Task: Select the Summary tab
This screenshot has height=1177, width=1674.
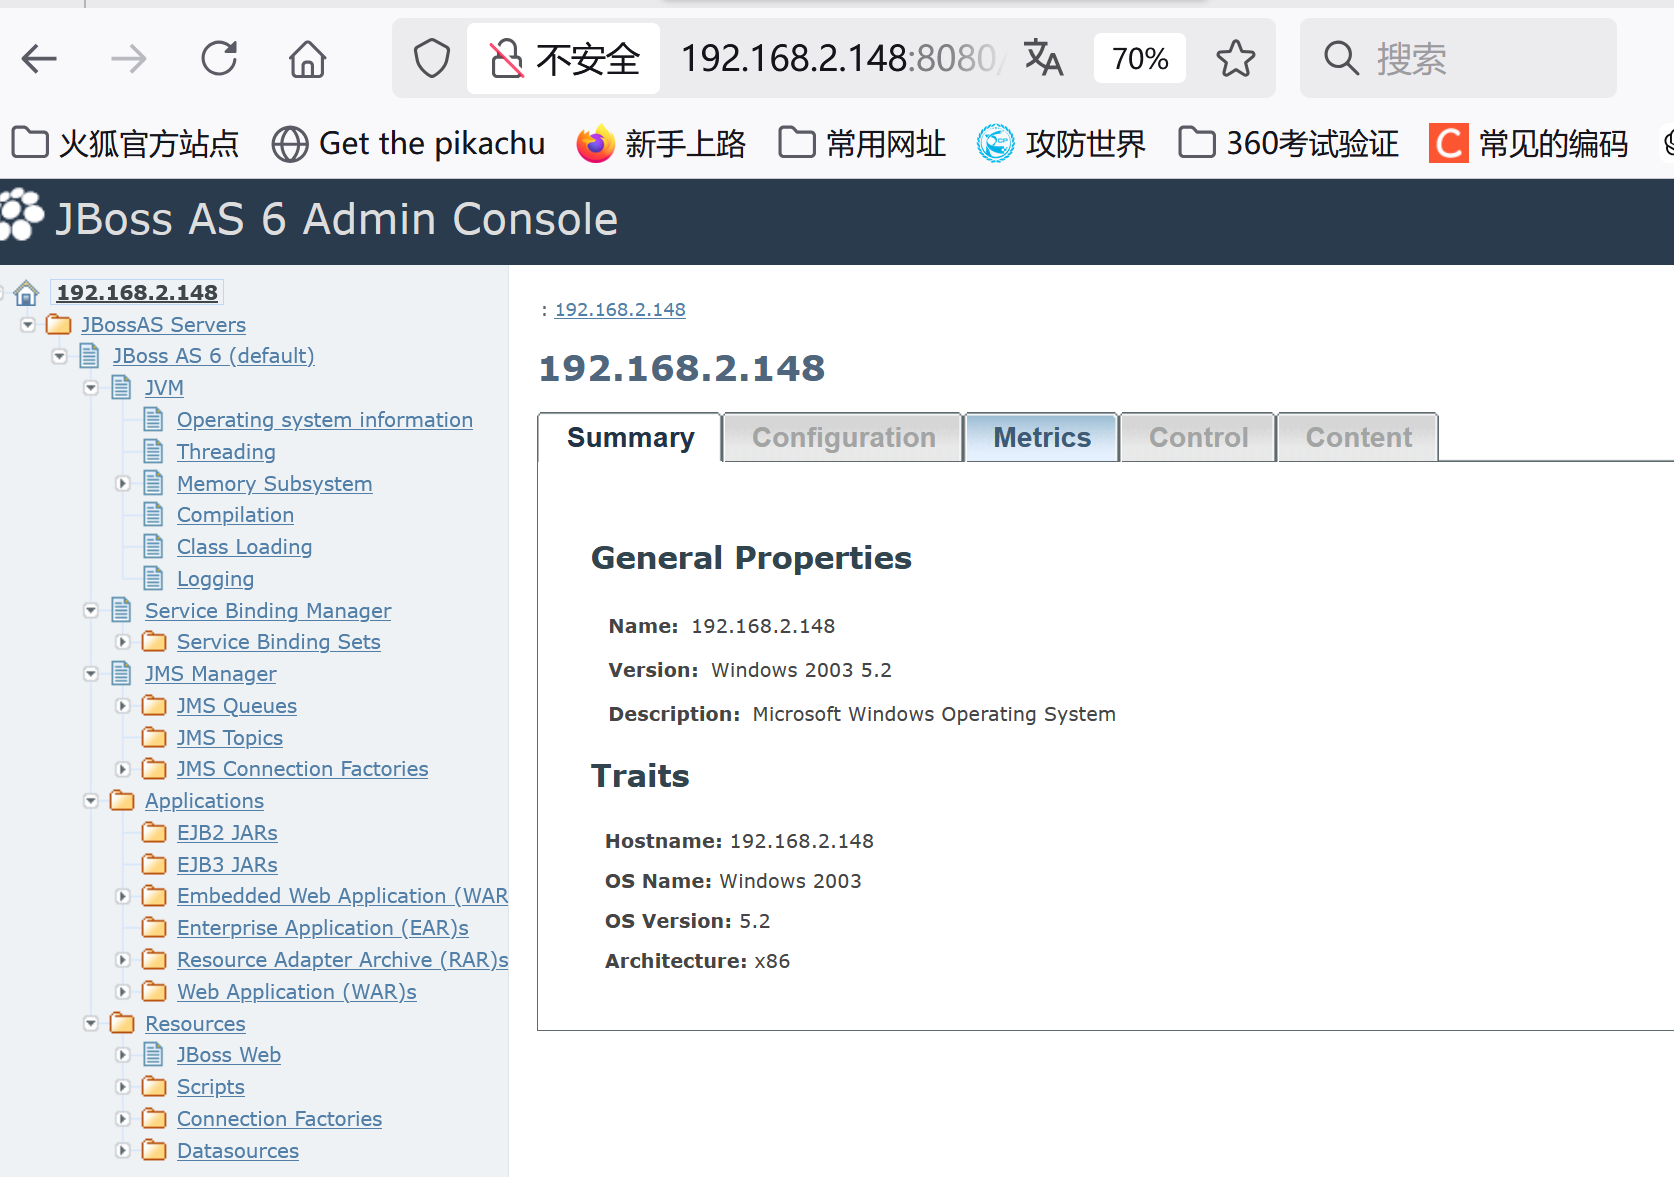Action: coord(630,438)
